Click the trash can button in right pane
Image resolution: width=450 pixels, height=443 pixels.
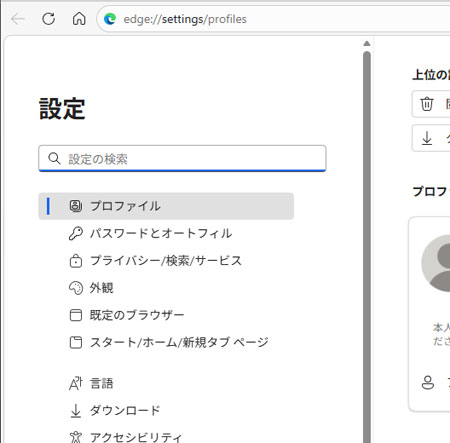pos(431,104)
